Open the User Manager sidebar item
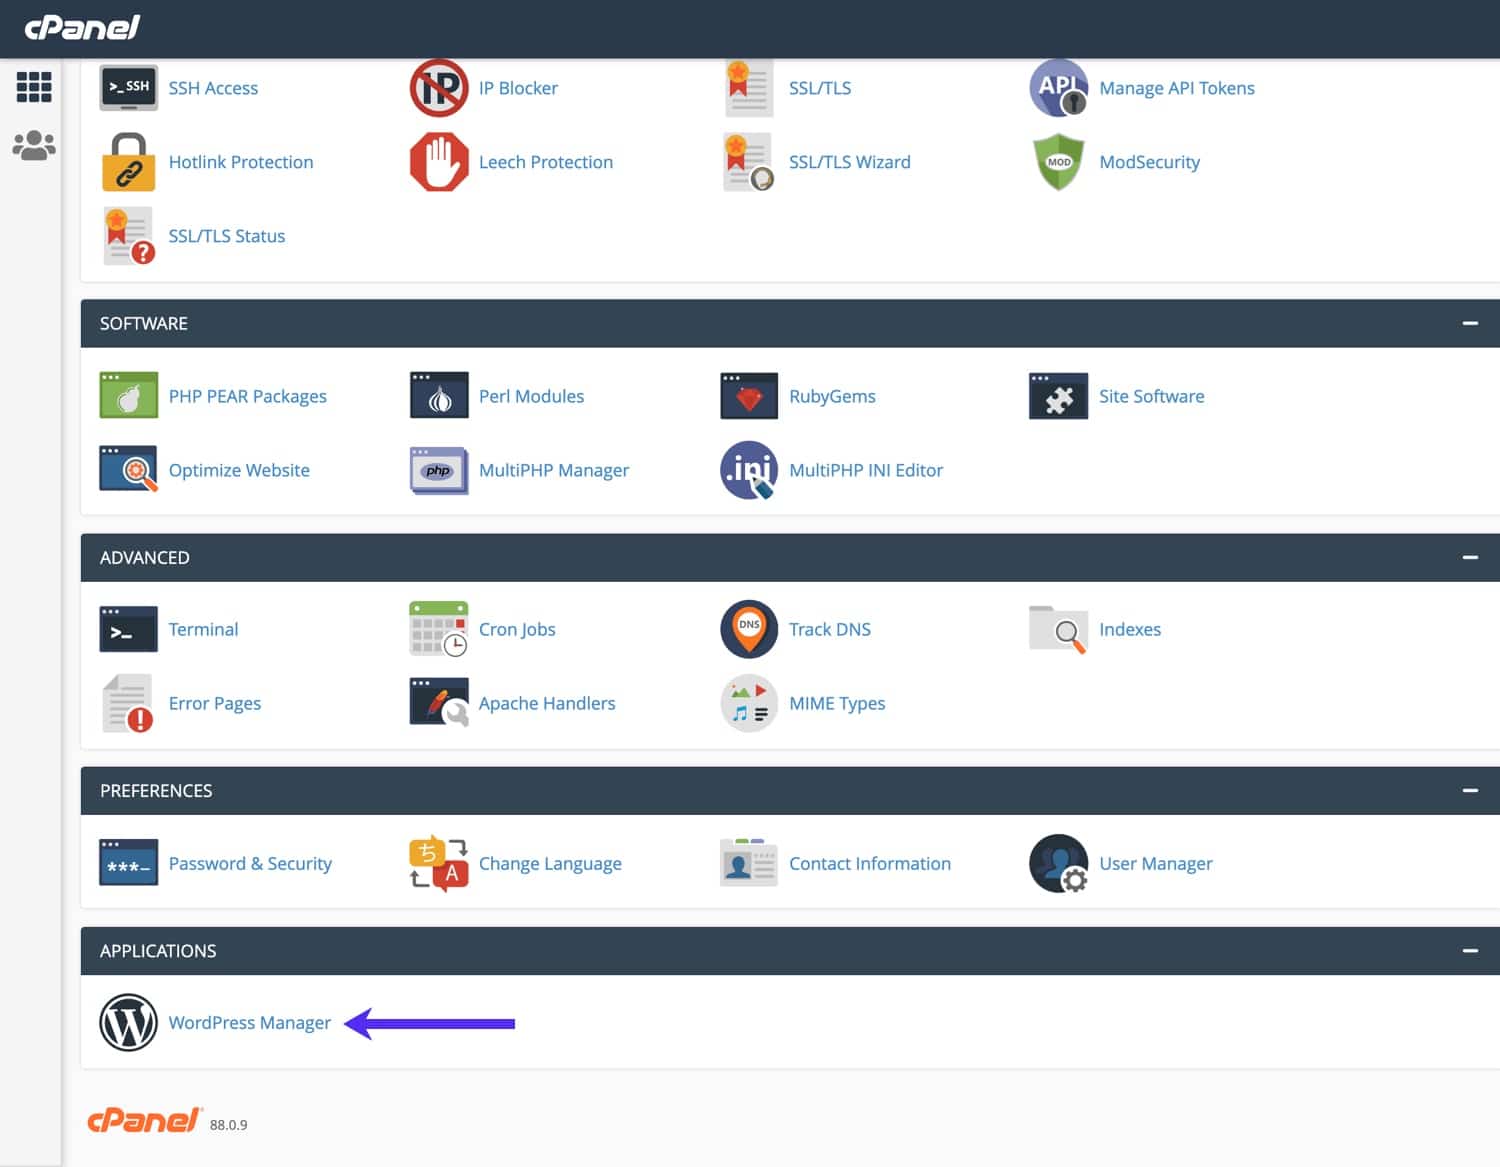 coord(33,145)
